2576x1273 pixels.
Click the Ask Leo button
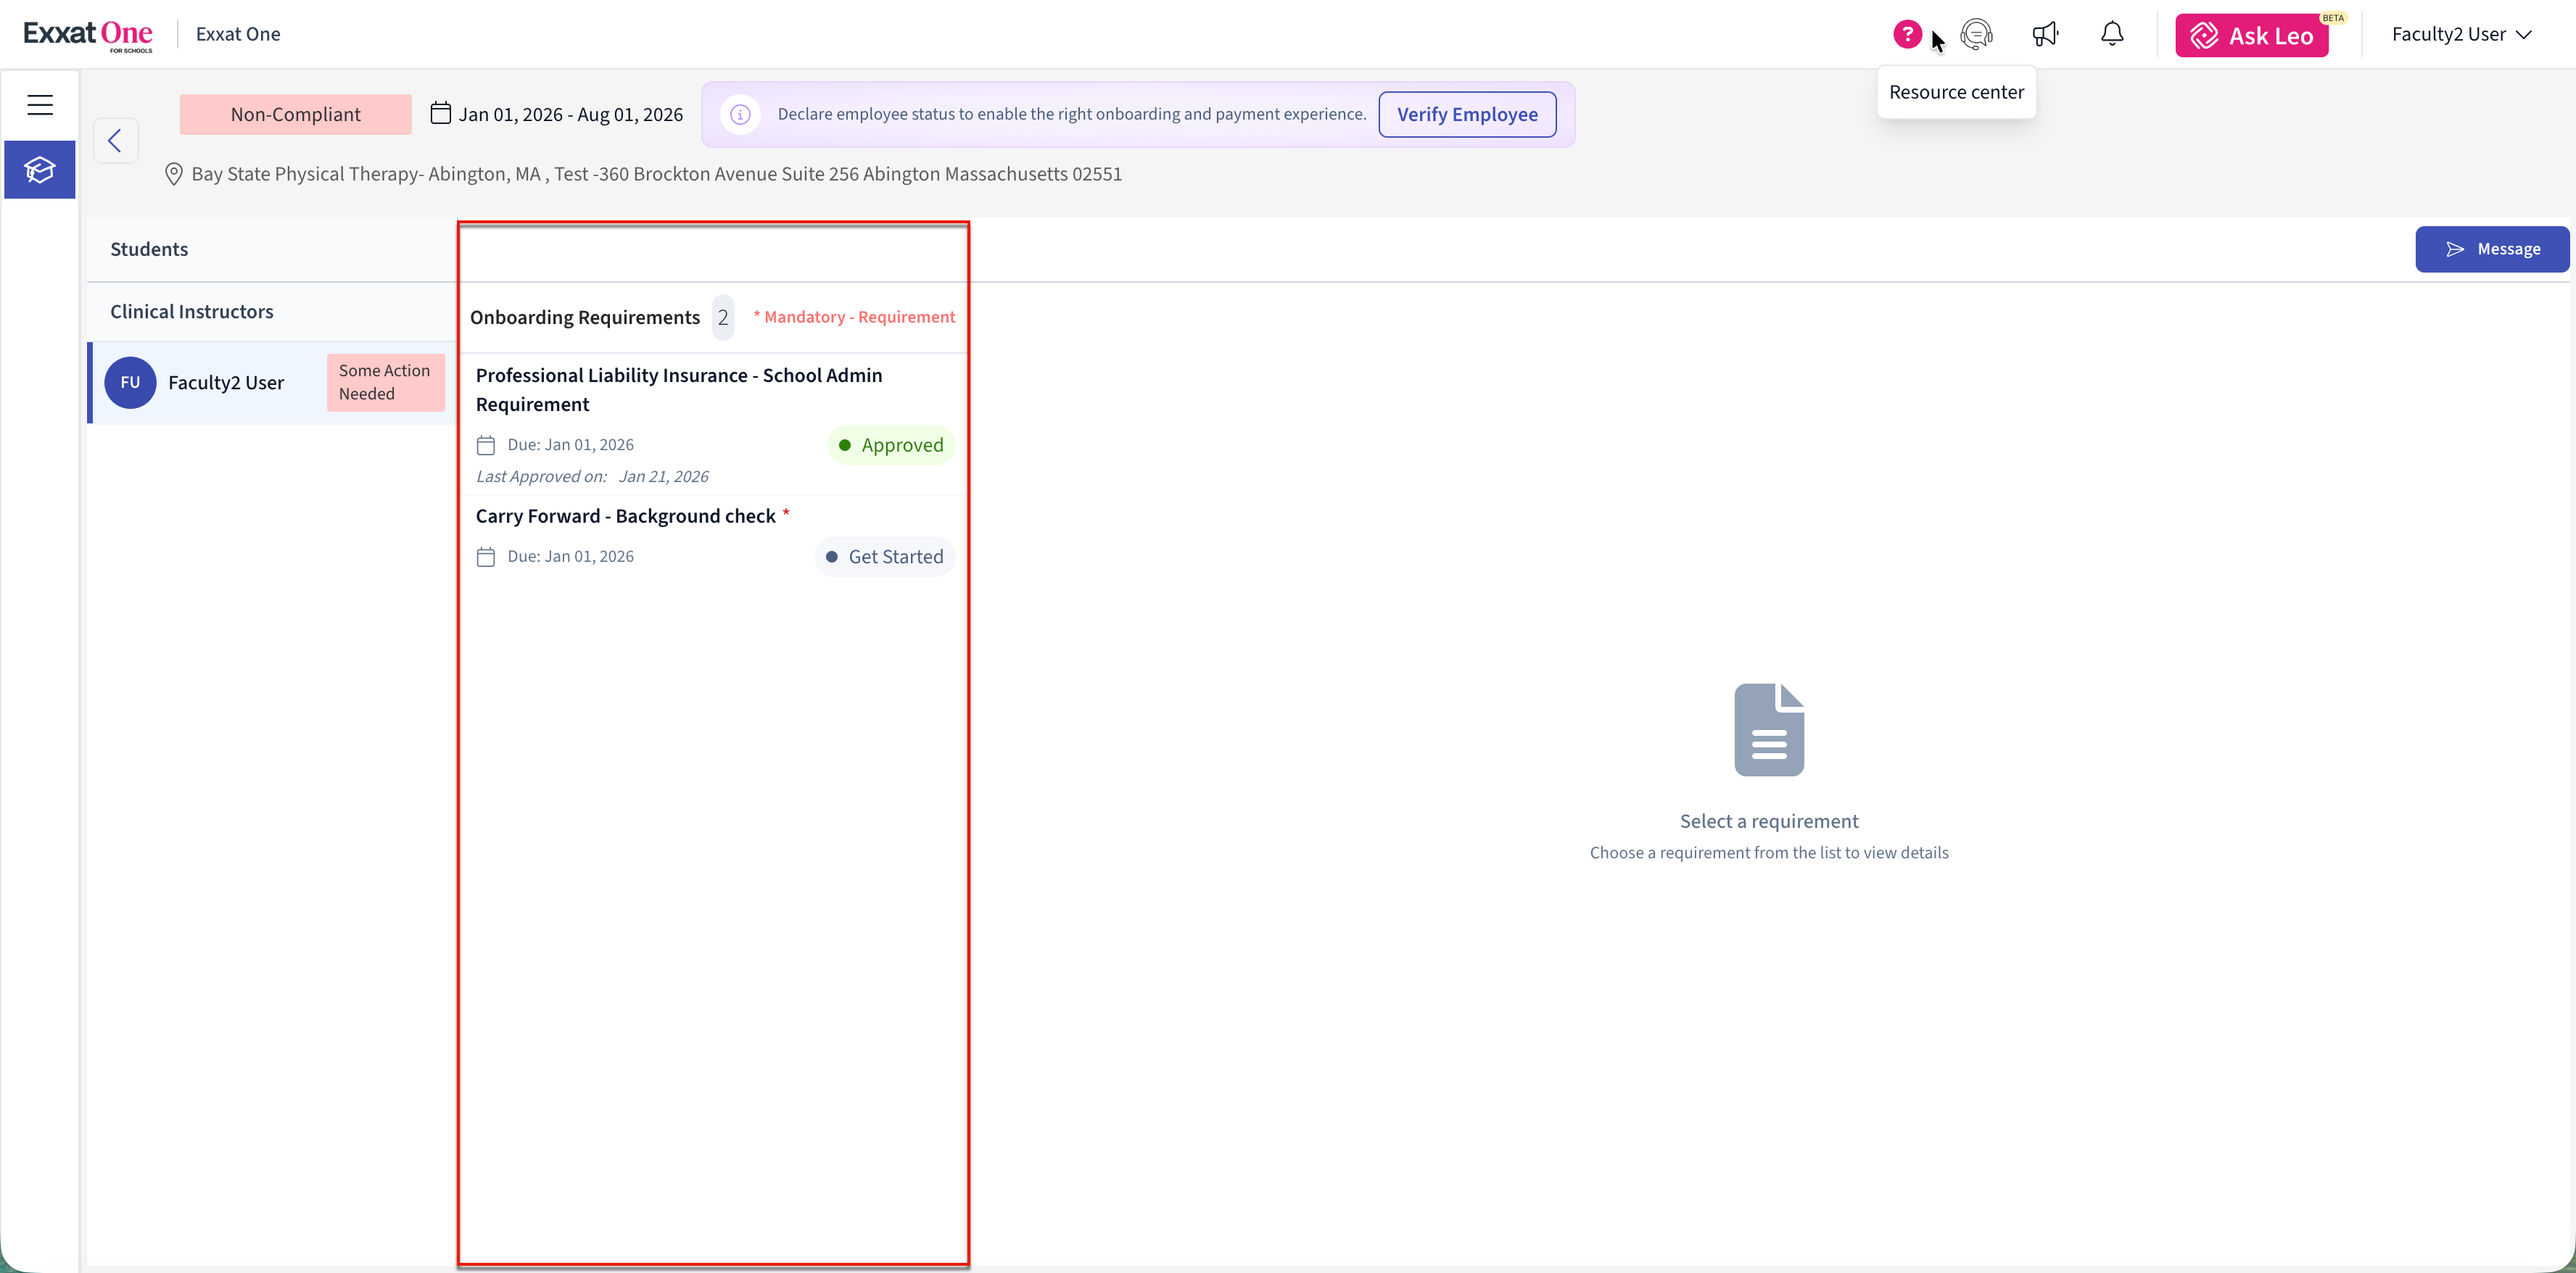coord(2252,36)
